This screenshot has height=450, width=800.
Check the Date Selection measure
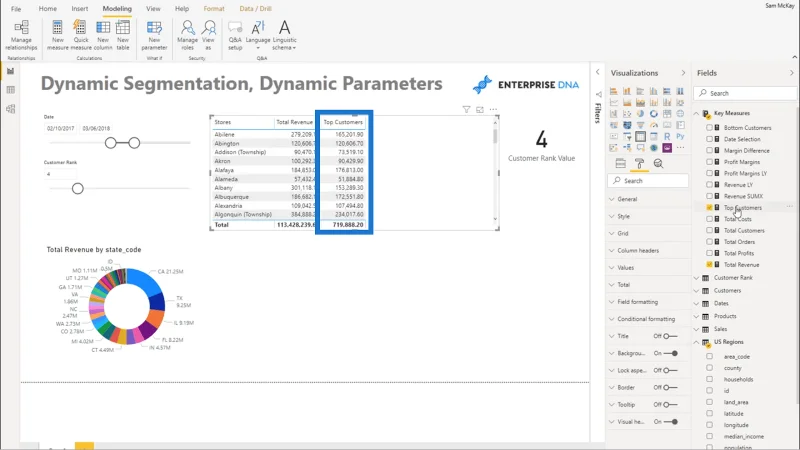[709, 139]
